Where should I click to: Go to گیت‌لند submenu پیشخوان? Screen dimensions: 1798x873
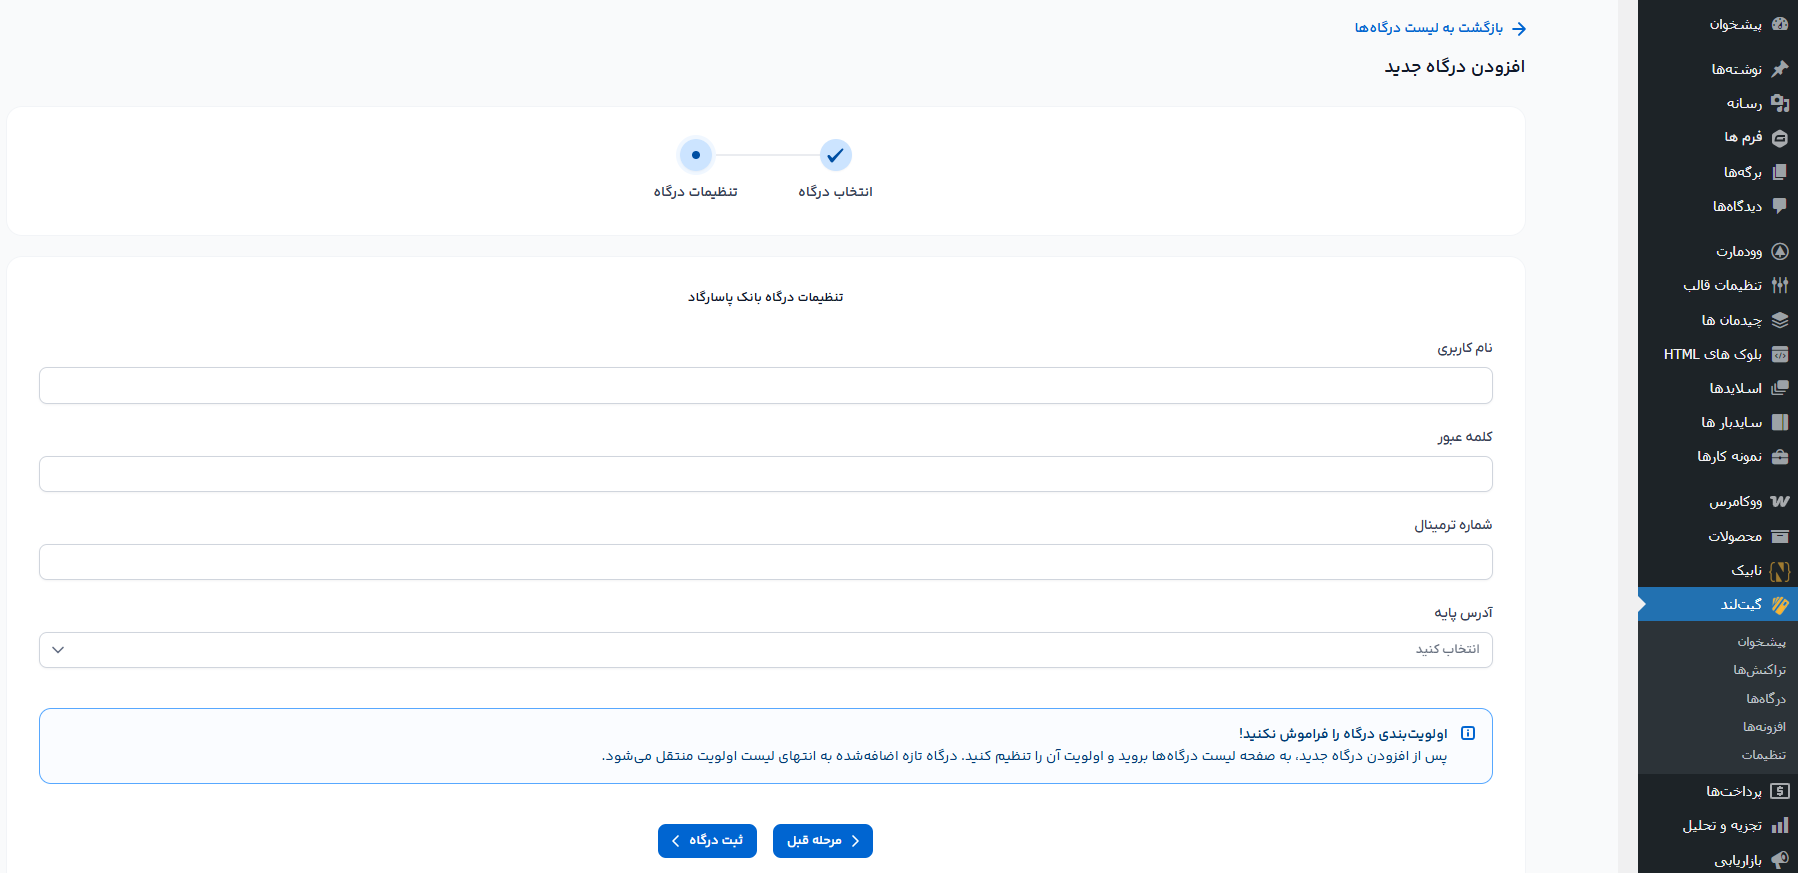pos(1761,642)
